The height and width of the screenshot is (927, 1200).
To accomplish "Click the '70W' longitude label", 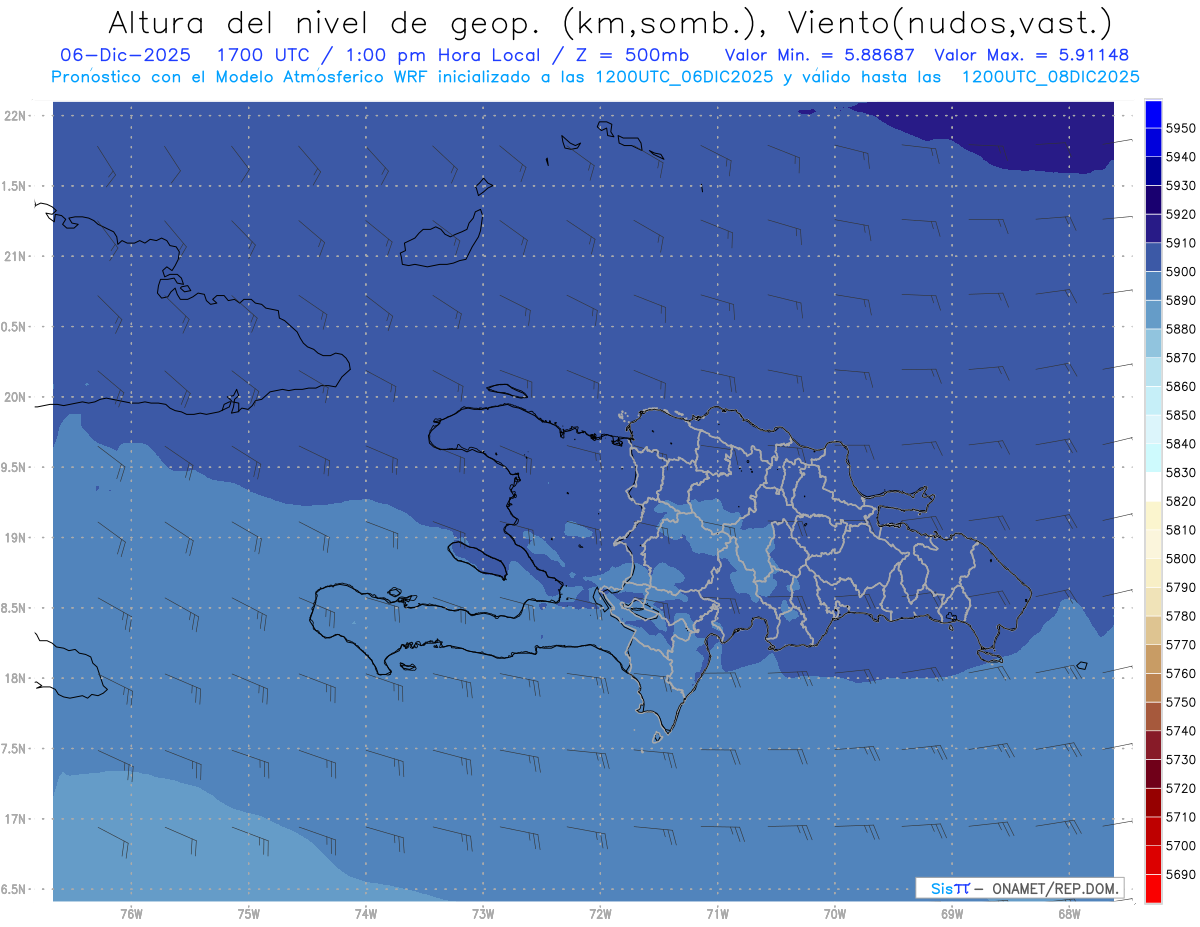I will [x=835, y=914].
